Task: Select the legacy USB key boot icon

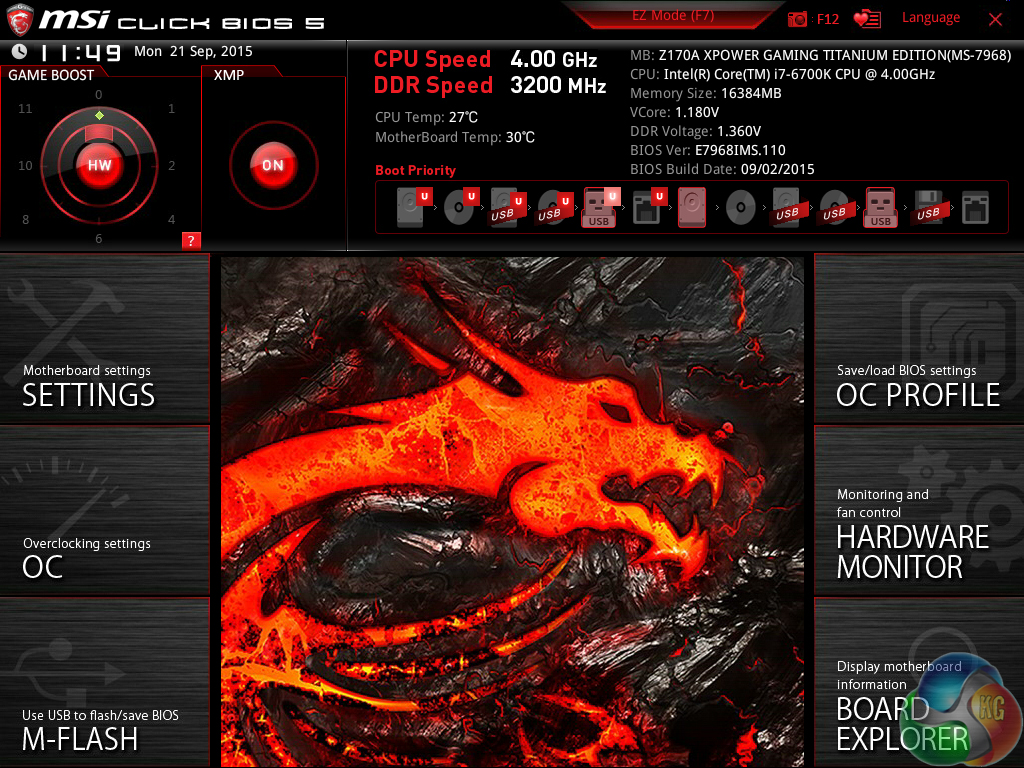Action: coord(880,208)
